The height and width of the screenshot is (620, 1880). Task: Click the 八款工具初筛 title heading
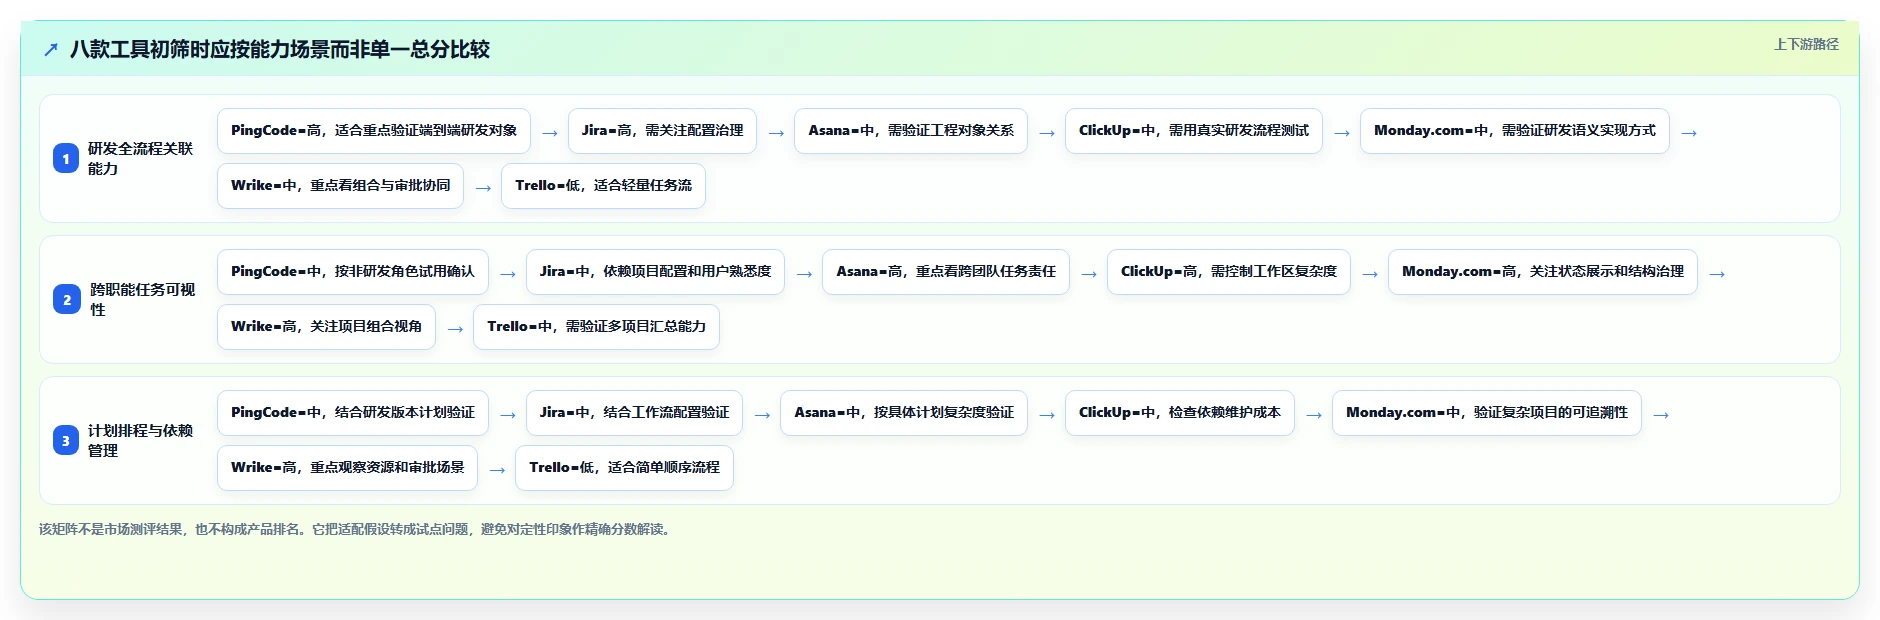280,49
